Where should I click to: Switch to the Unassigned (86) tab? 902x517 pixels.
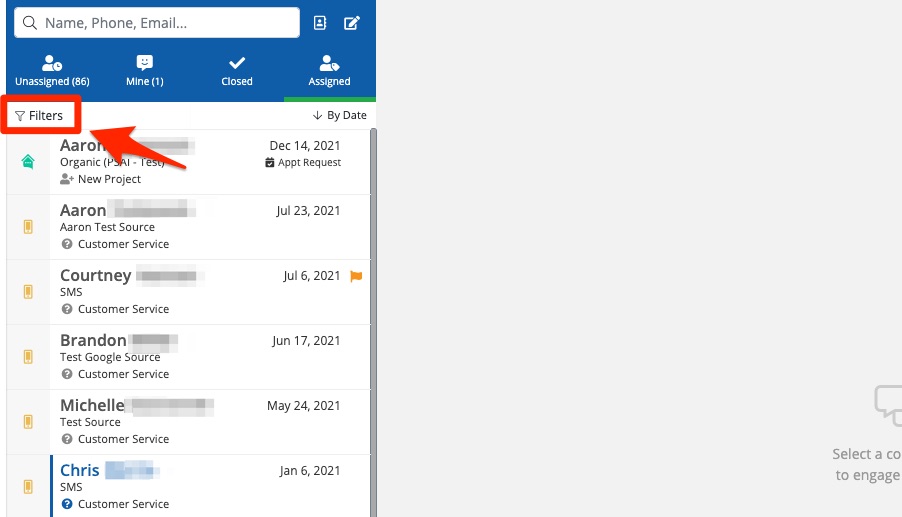[52, 71]
